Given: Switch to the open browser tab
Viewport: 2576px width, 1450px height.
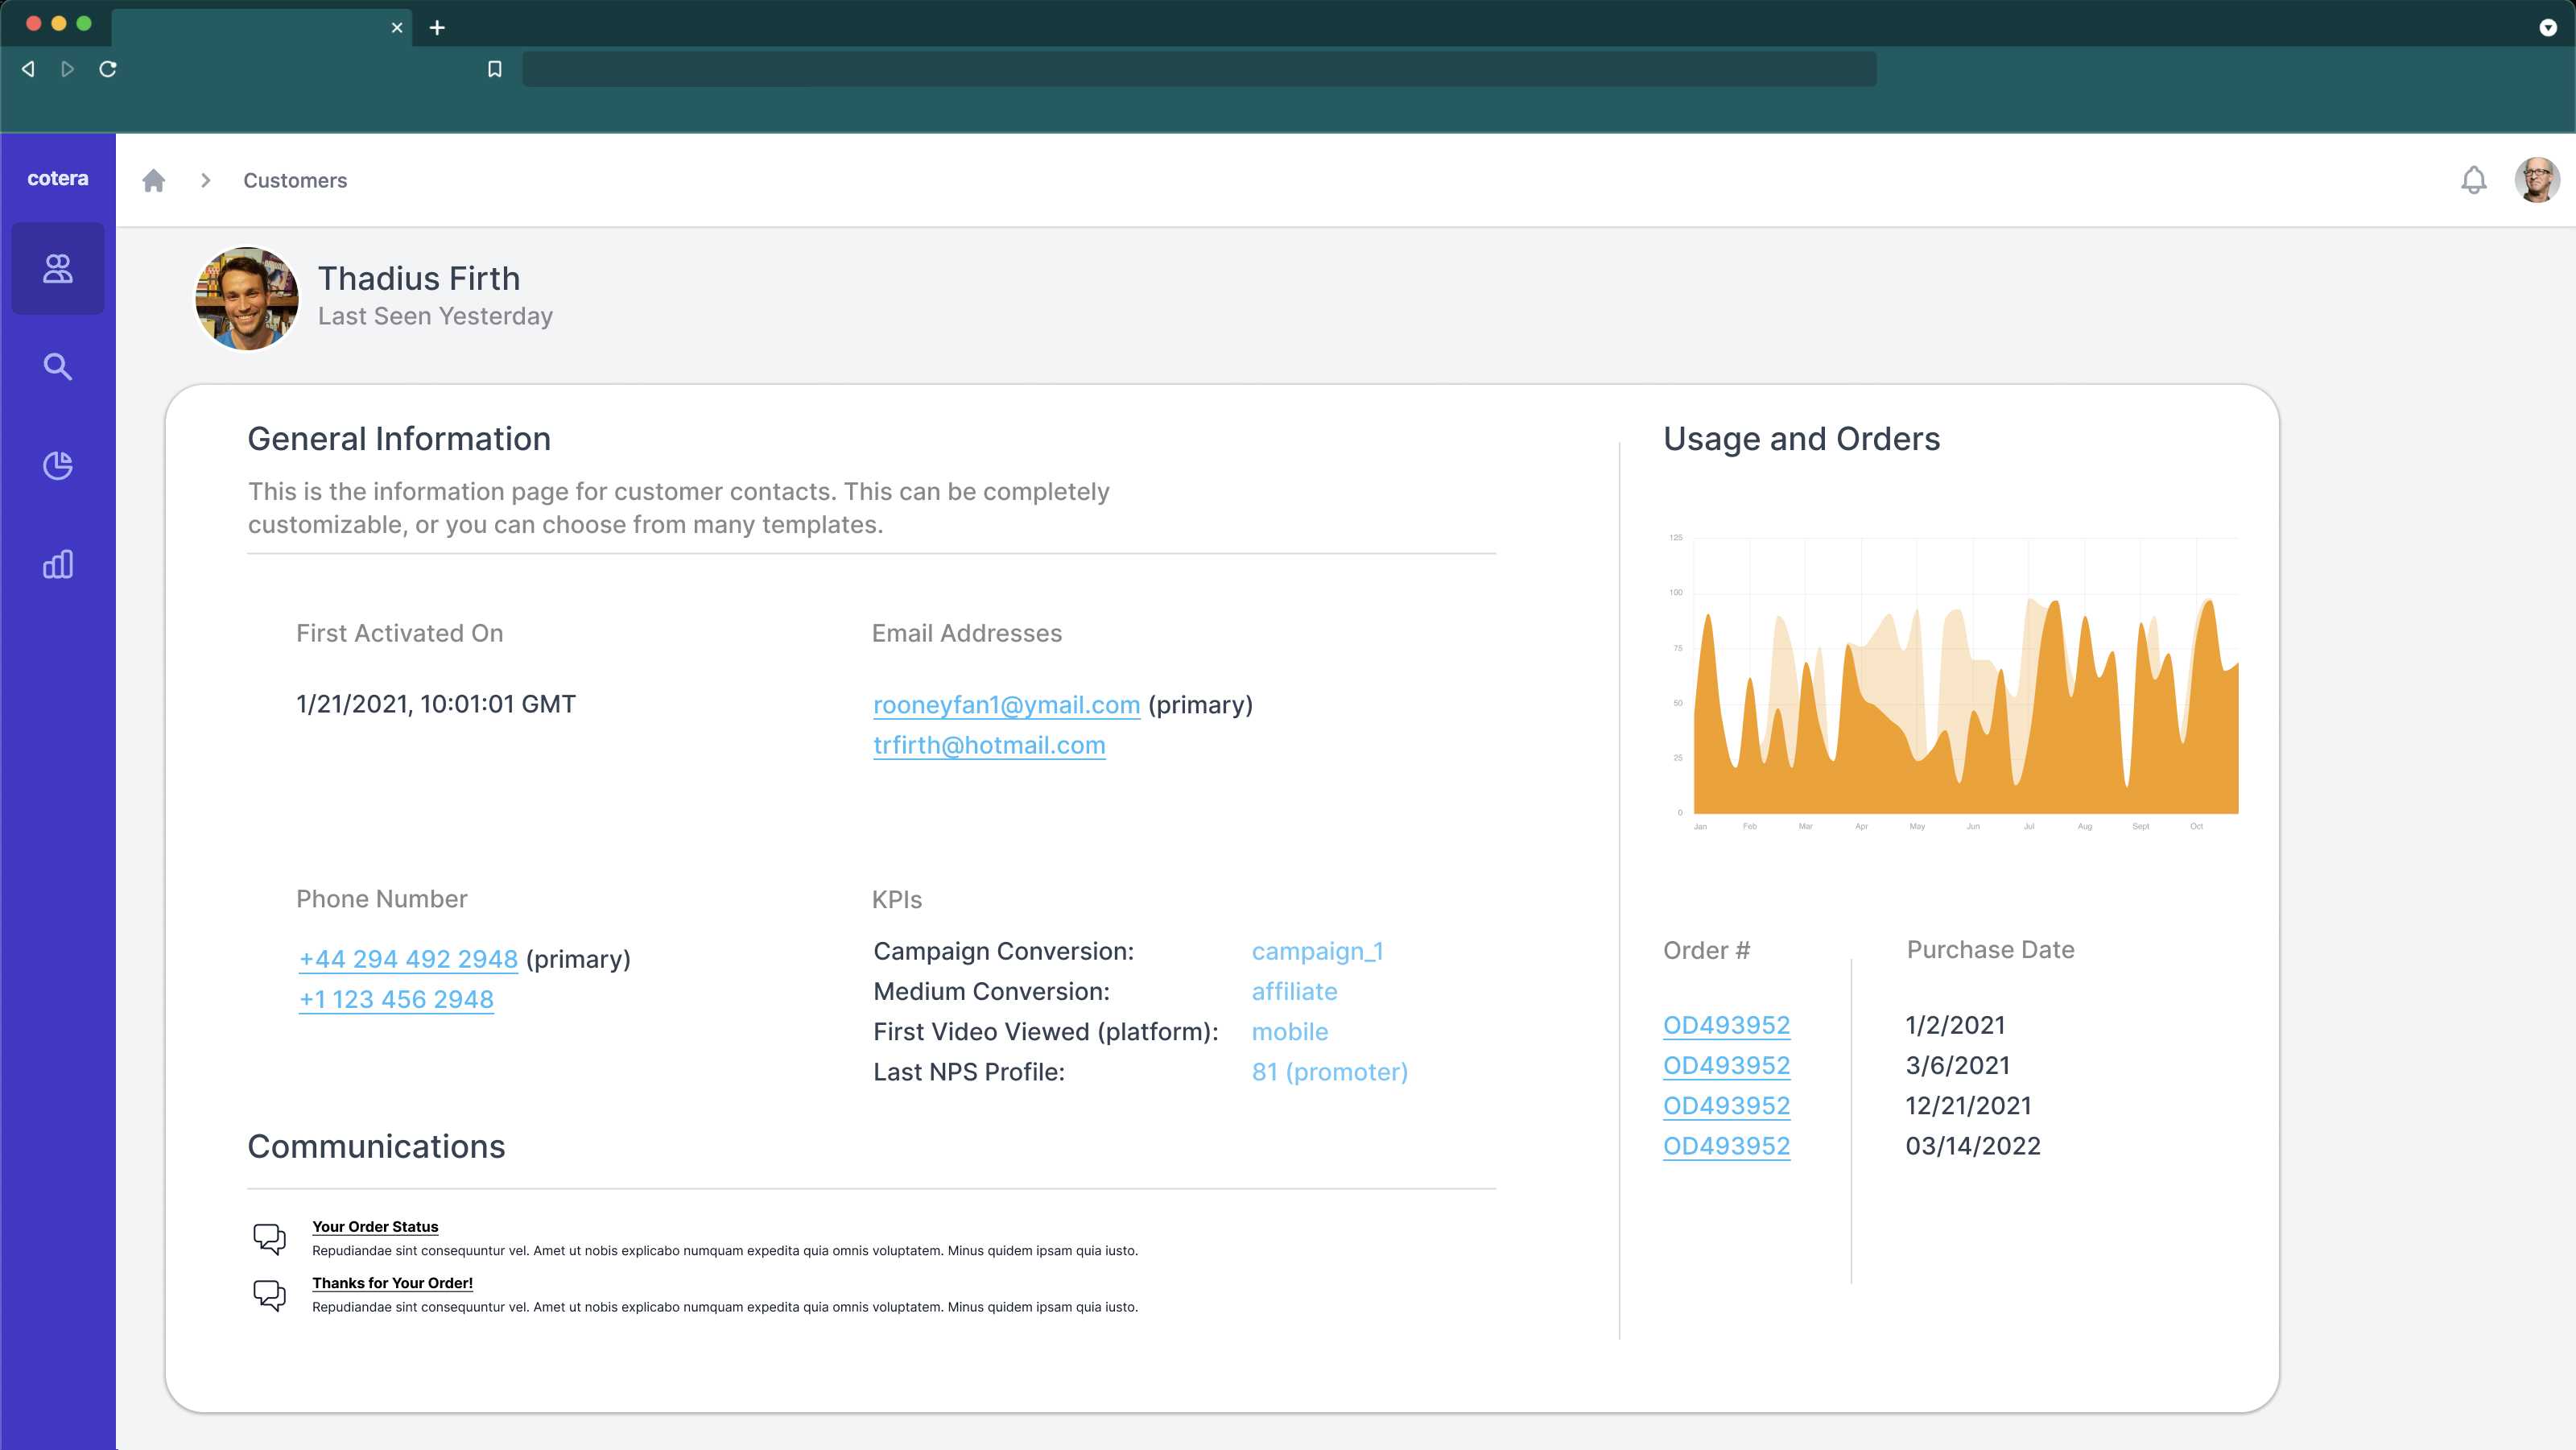Looking at the screenshot, I should pos(250,28).
